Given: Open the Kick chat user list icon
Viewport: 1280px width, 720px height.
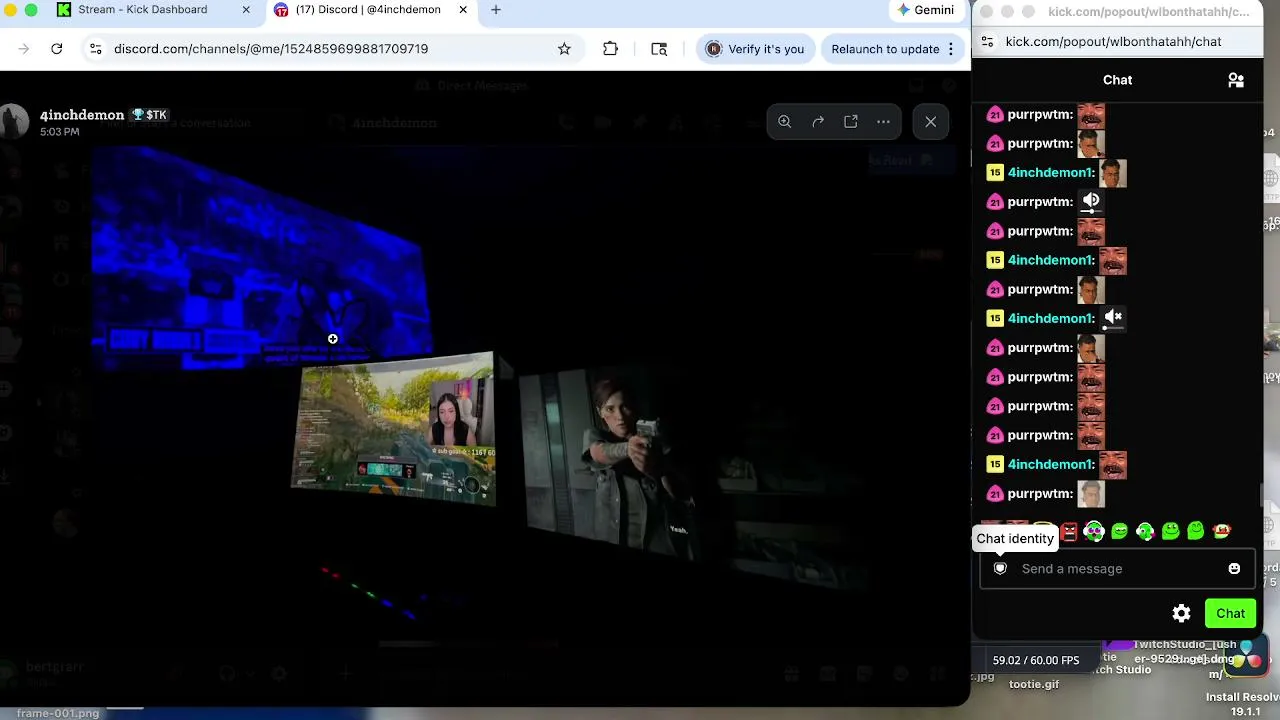Looking at the screenshot, I should 1236,80.
